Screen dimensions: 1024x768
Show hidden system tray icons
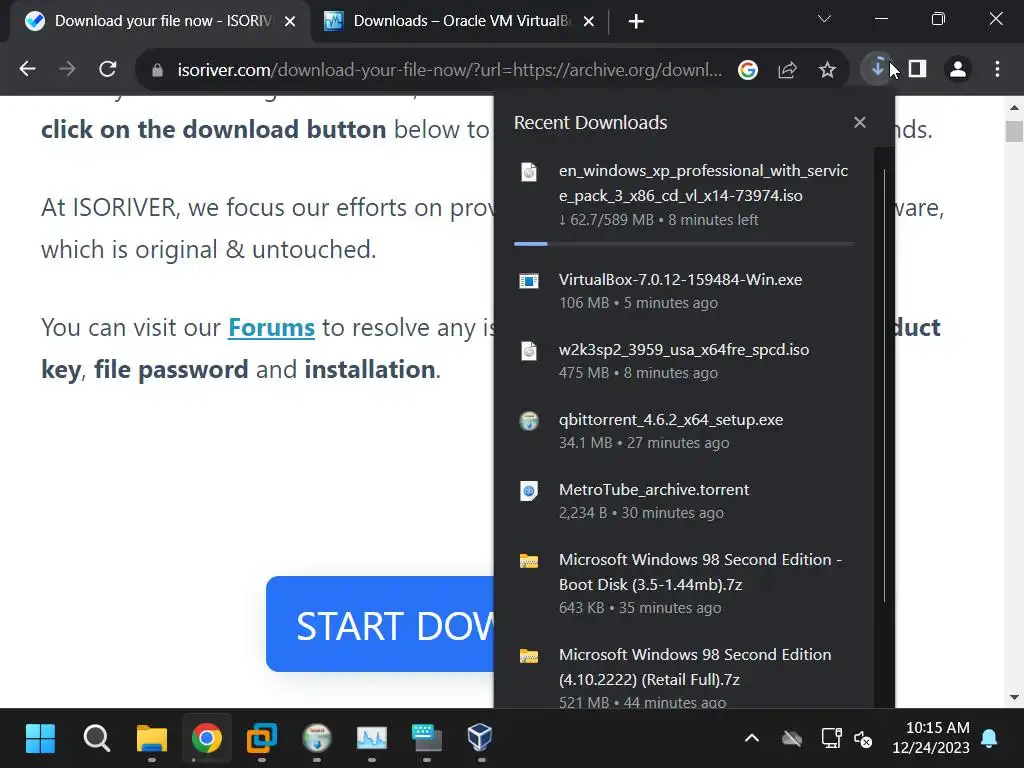tap(752, 739)
